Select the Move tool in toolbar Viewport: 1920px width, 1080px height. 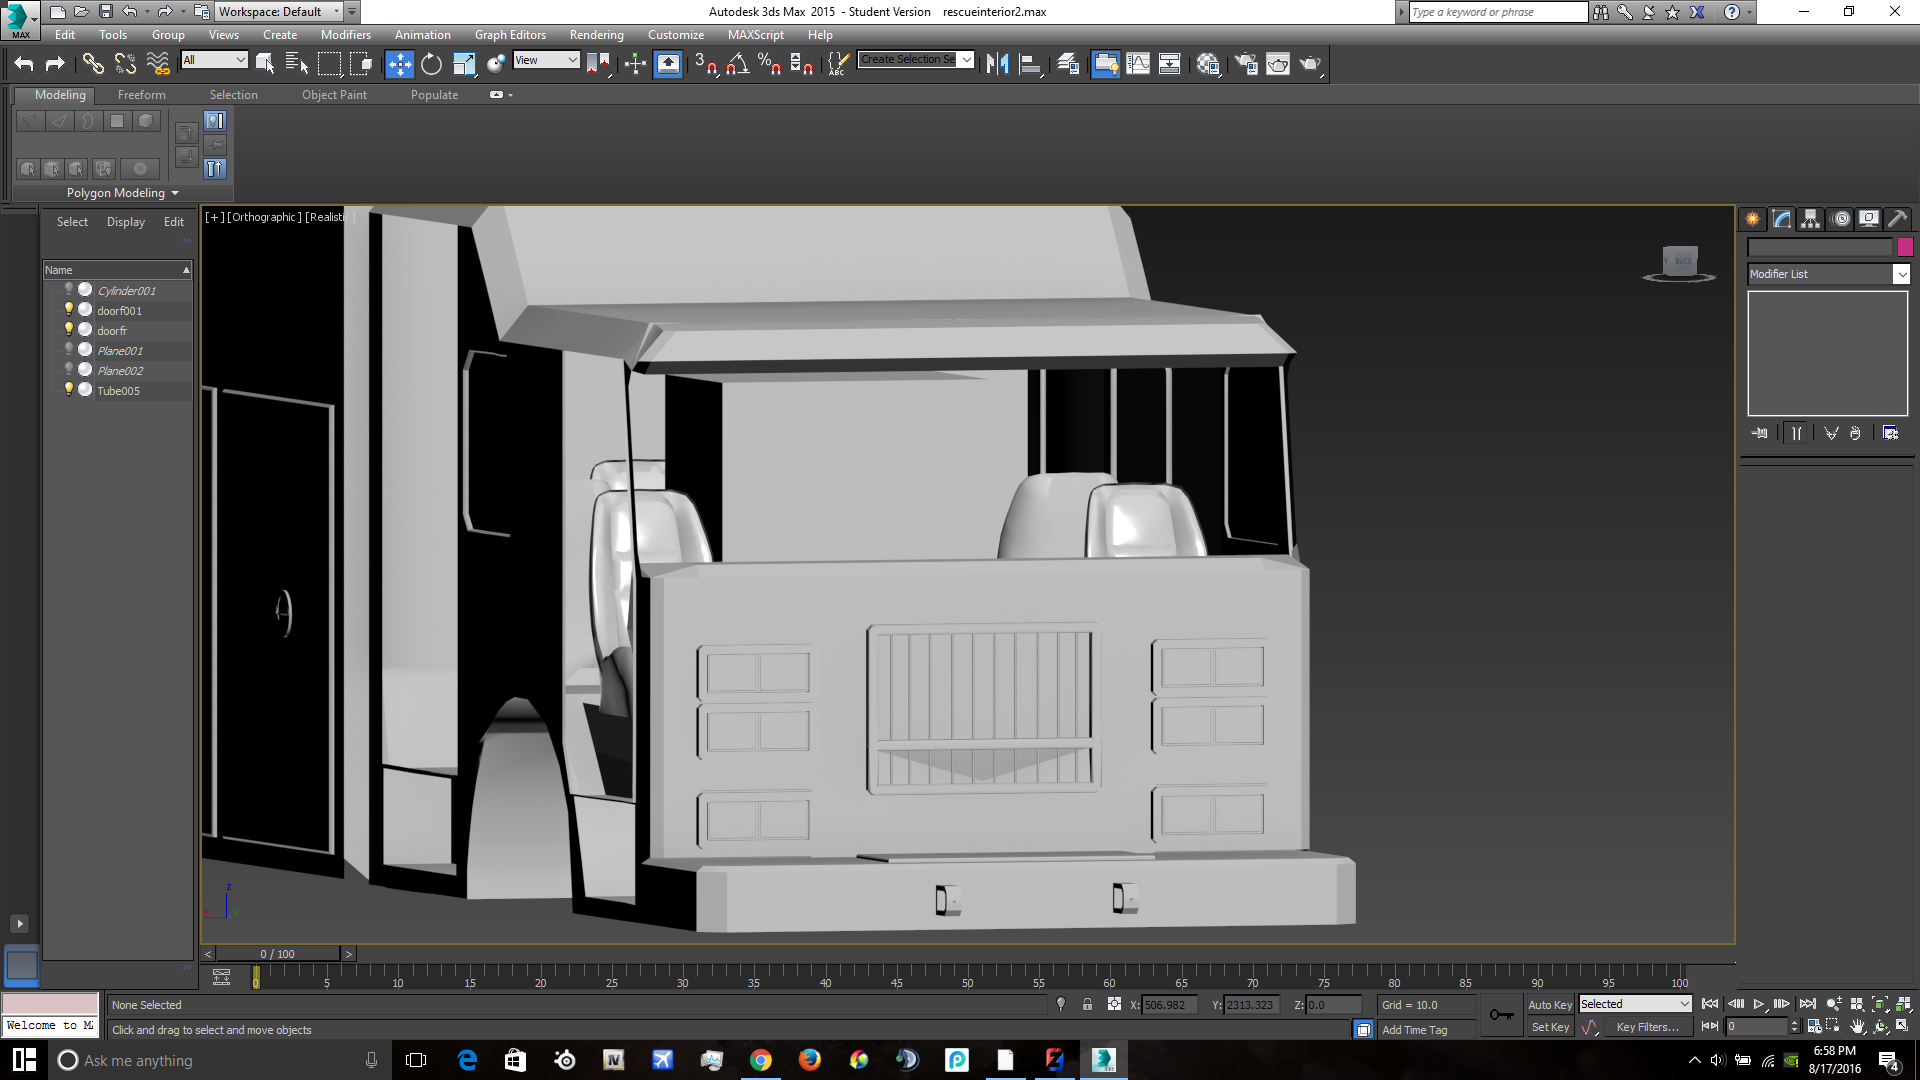399,64
